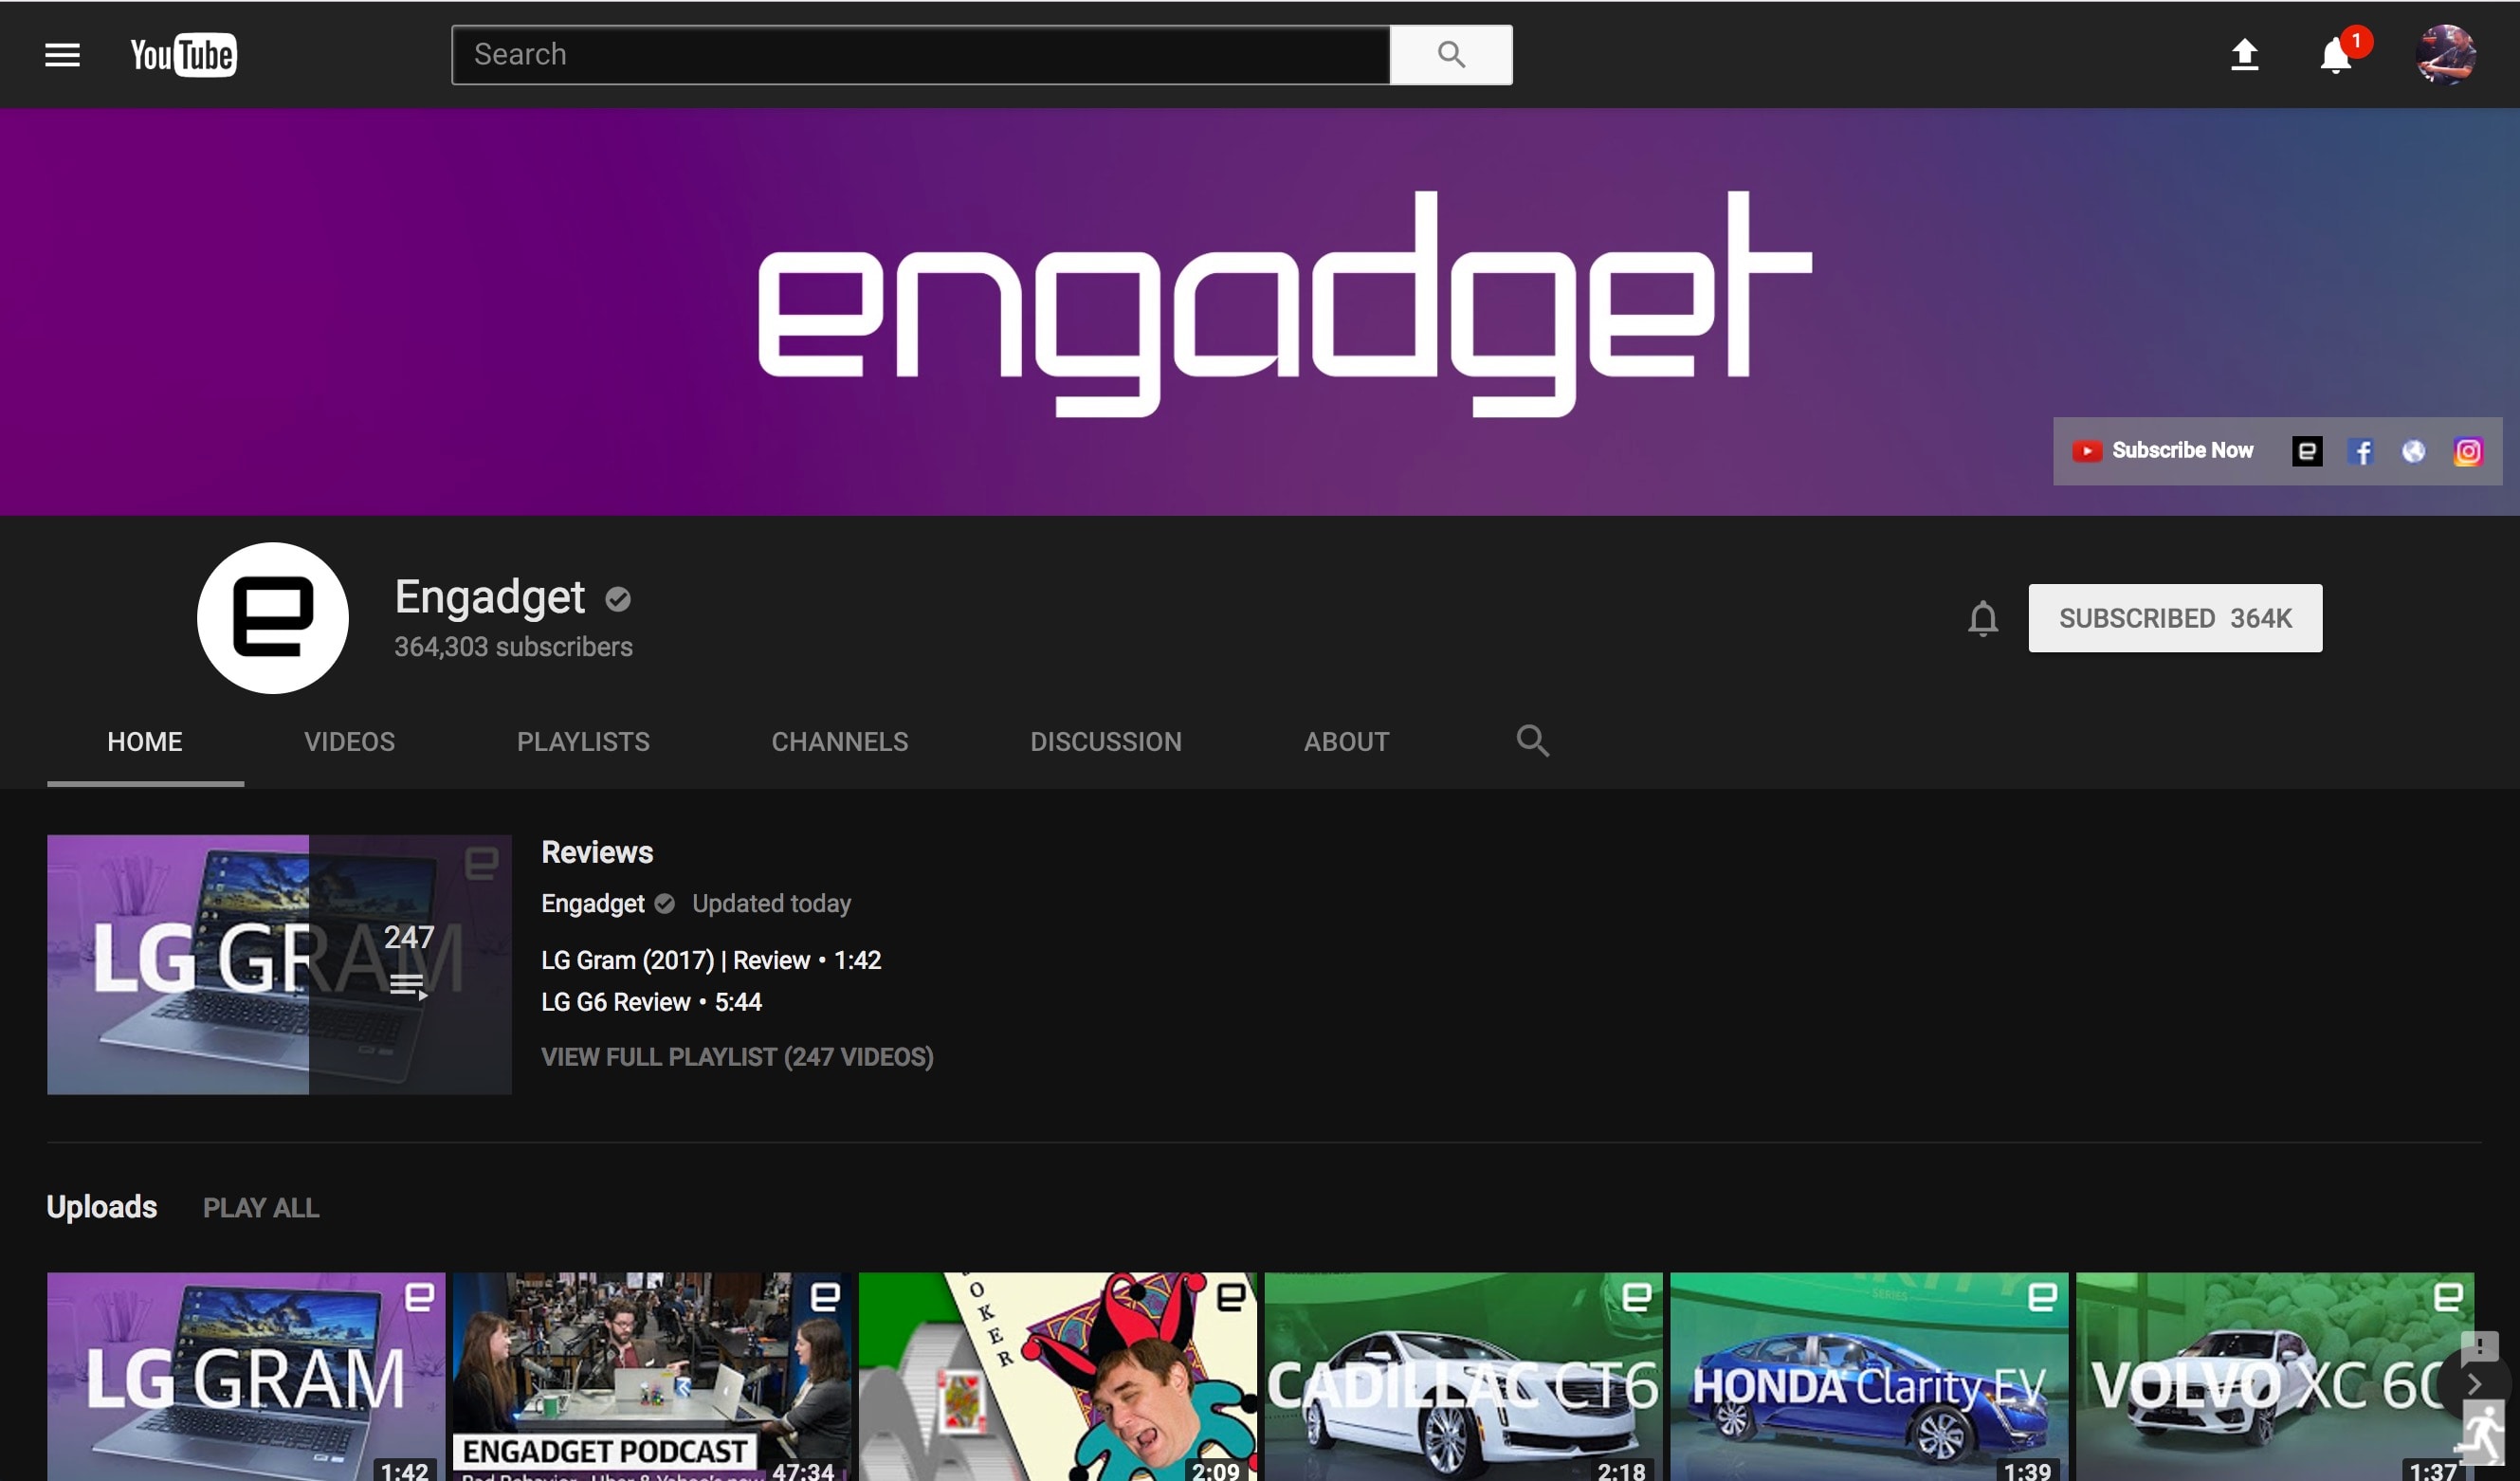2520x1481 pixels.
Task: Click the Subscribed 364K button
Action: 2175,618
